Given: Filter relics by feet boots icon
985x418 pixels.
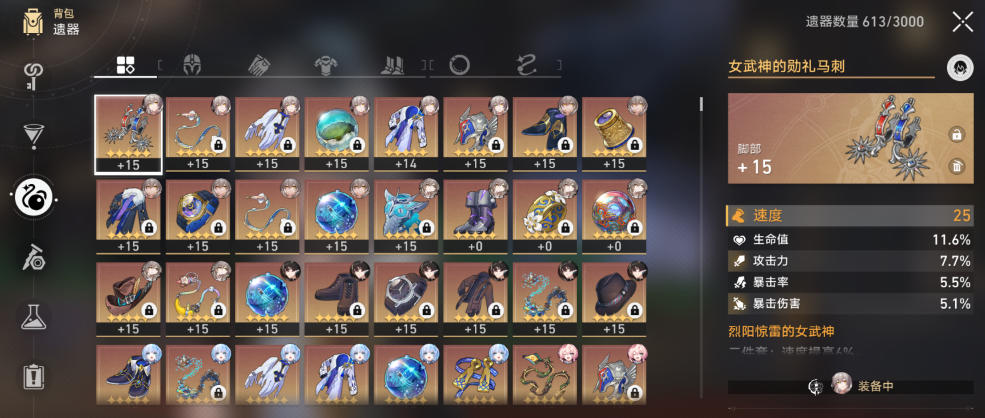Looking at the screenshot, I should [x=393, y=65].
